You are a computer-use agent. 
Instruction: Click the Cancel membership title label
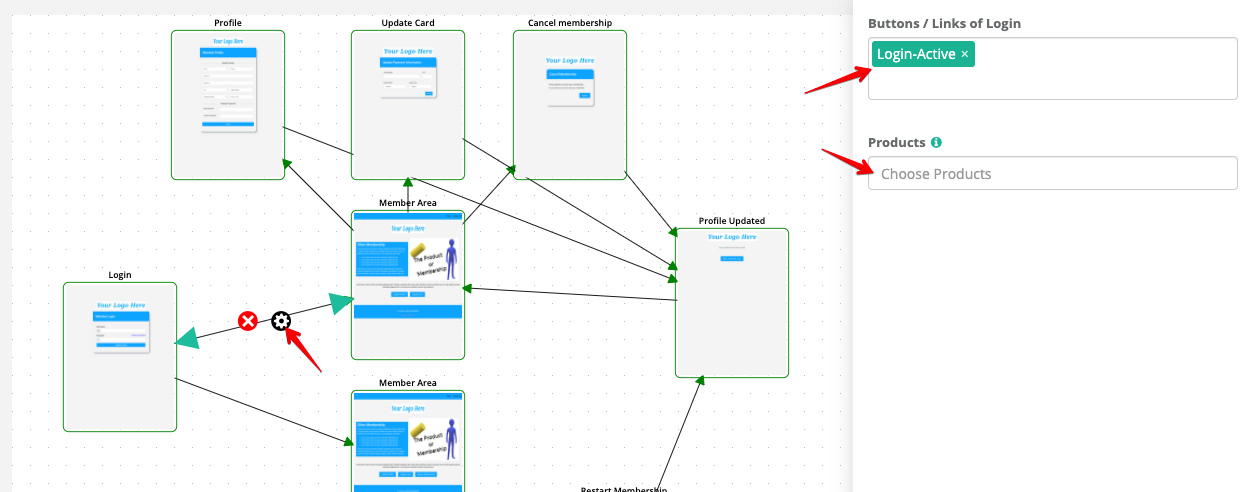click(570, 23)
